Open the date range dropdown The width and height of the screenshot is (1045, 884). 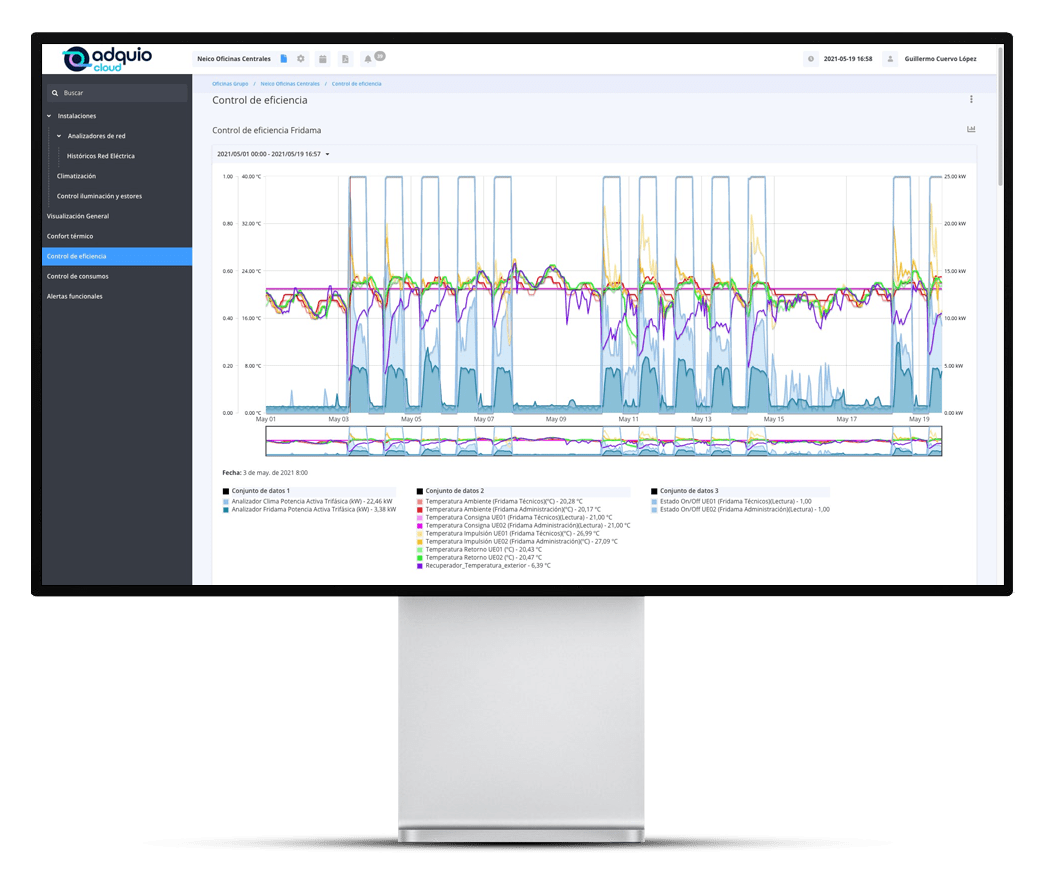coord(273,154)
